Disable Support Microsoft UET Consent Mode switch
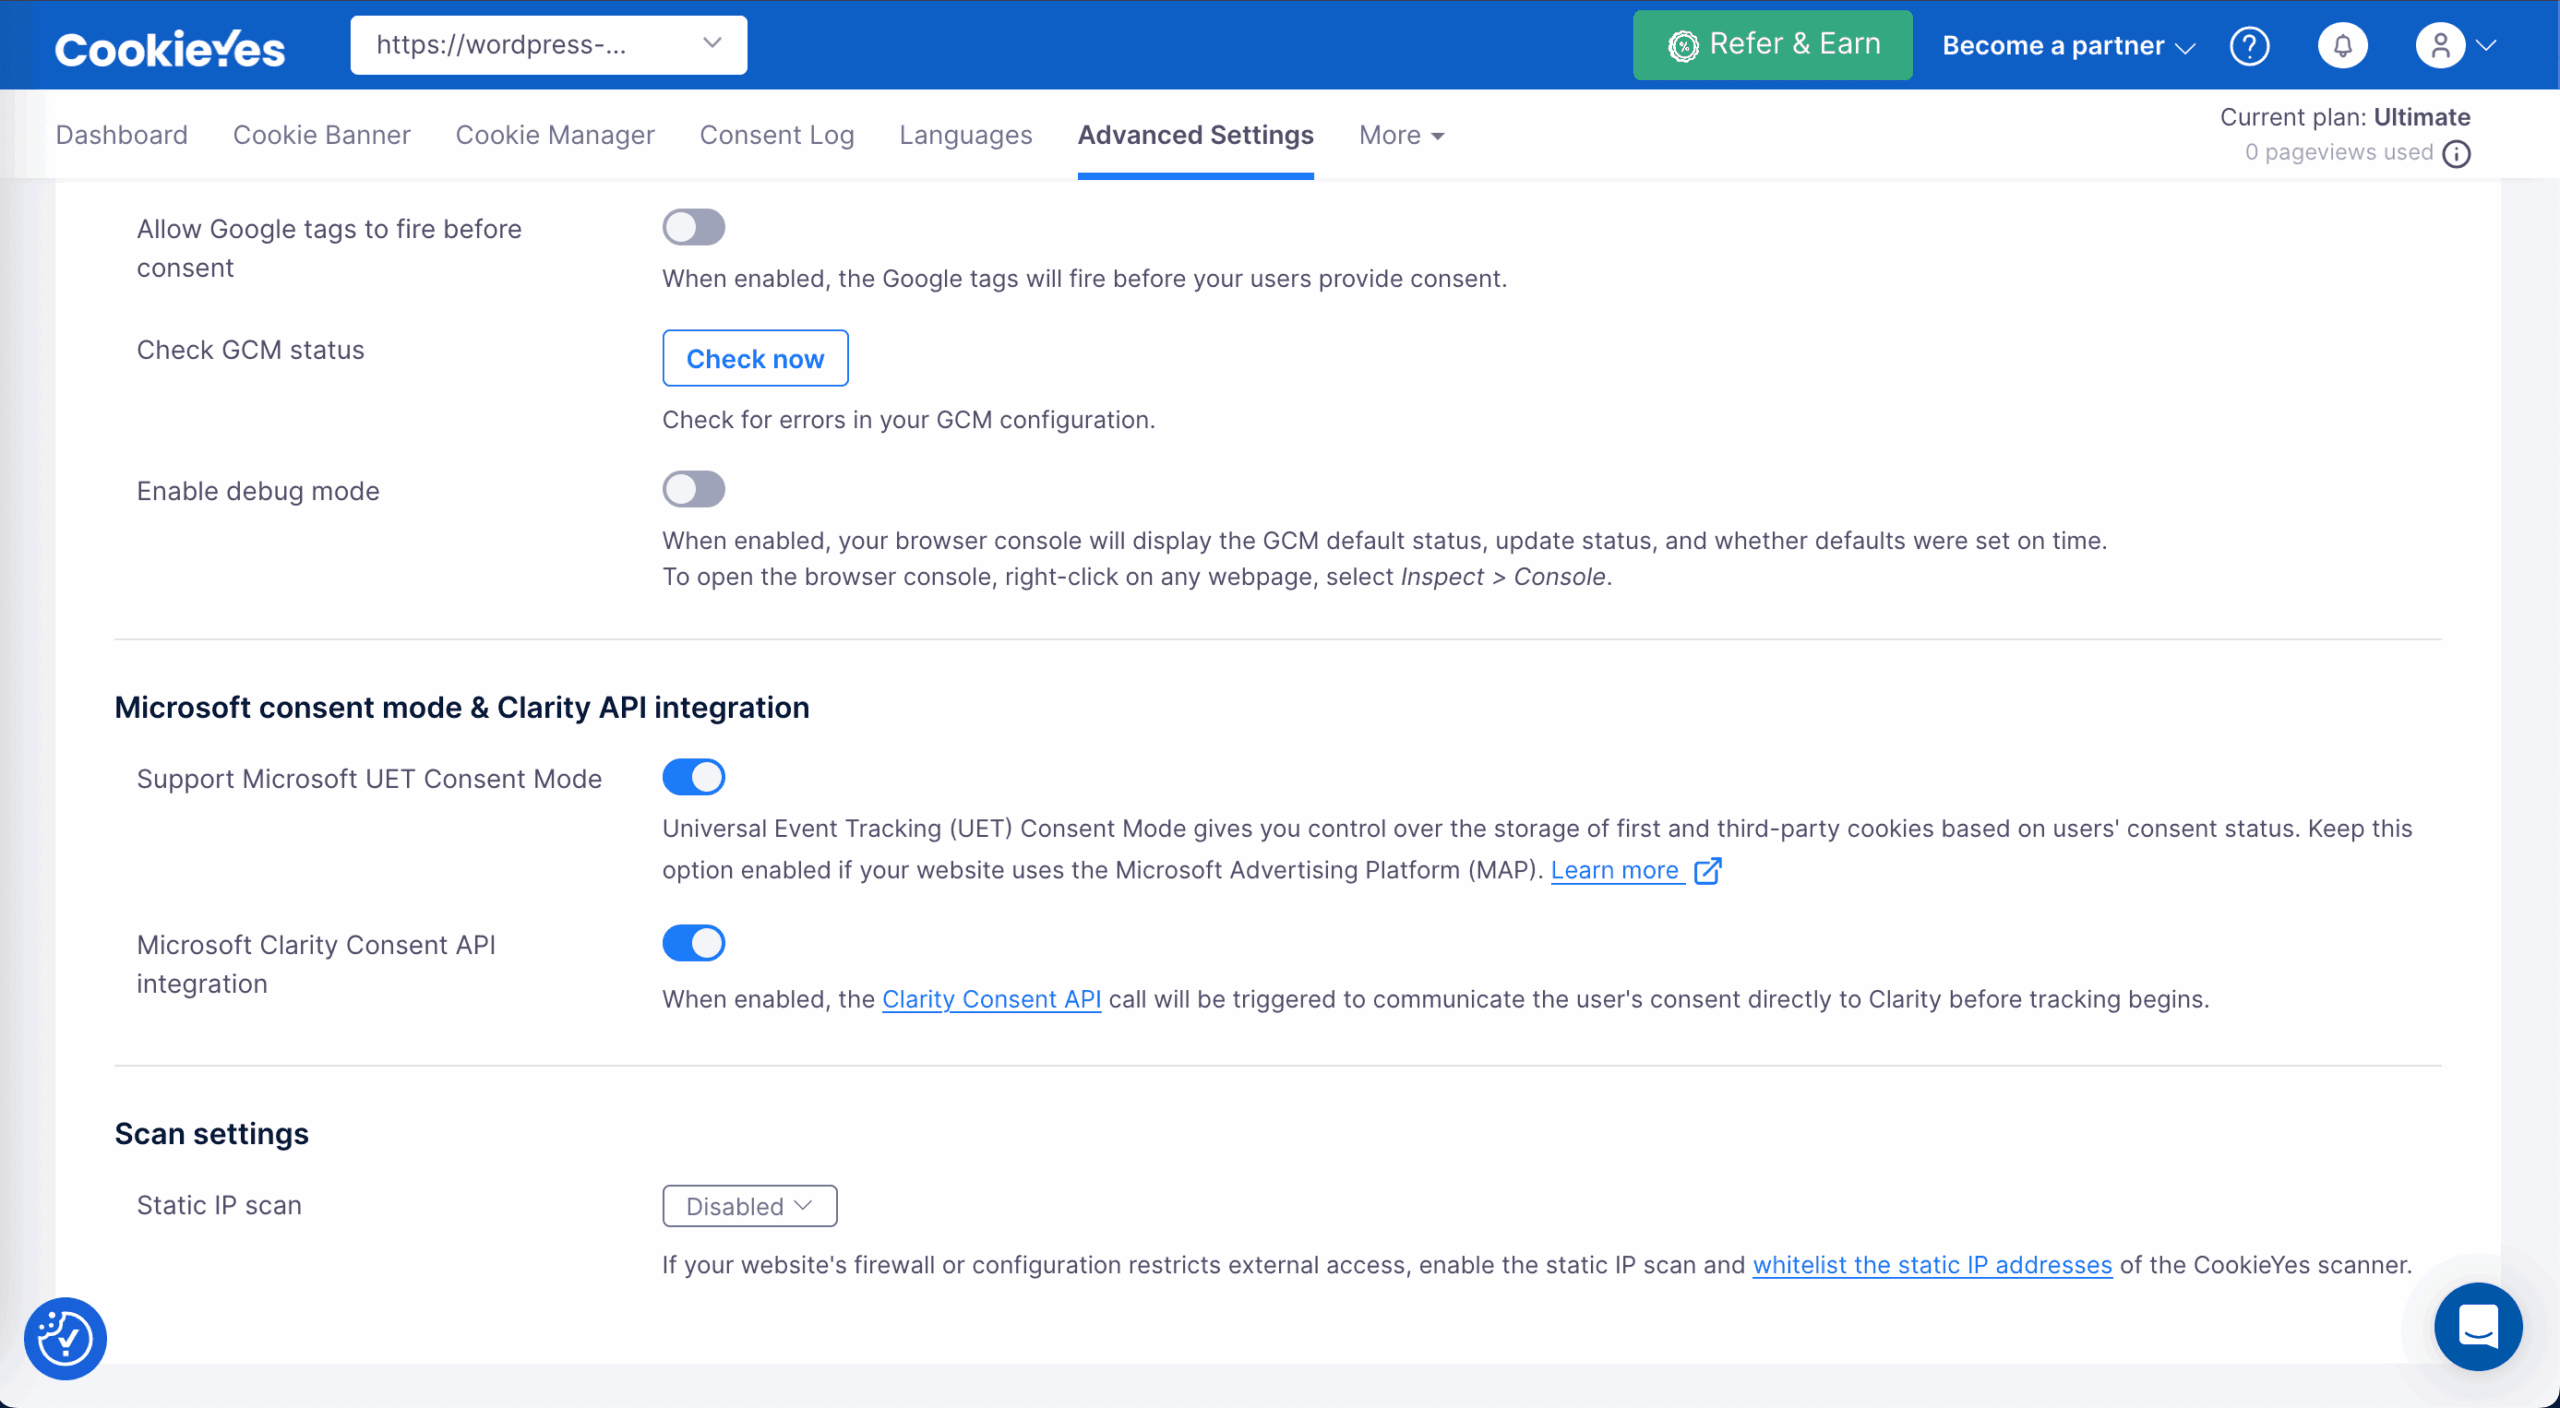The image size is (2560, 1408). pyautogui.click(x=693, y=777)
